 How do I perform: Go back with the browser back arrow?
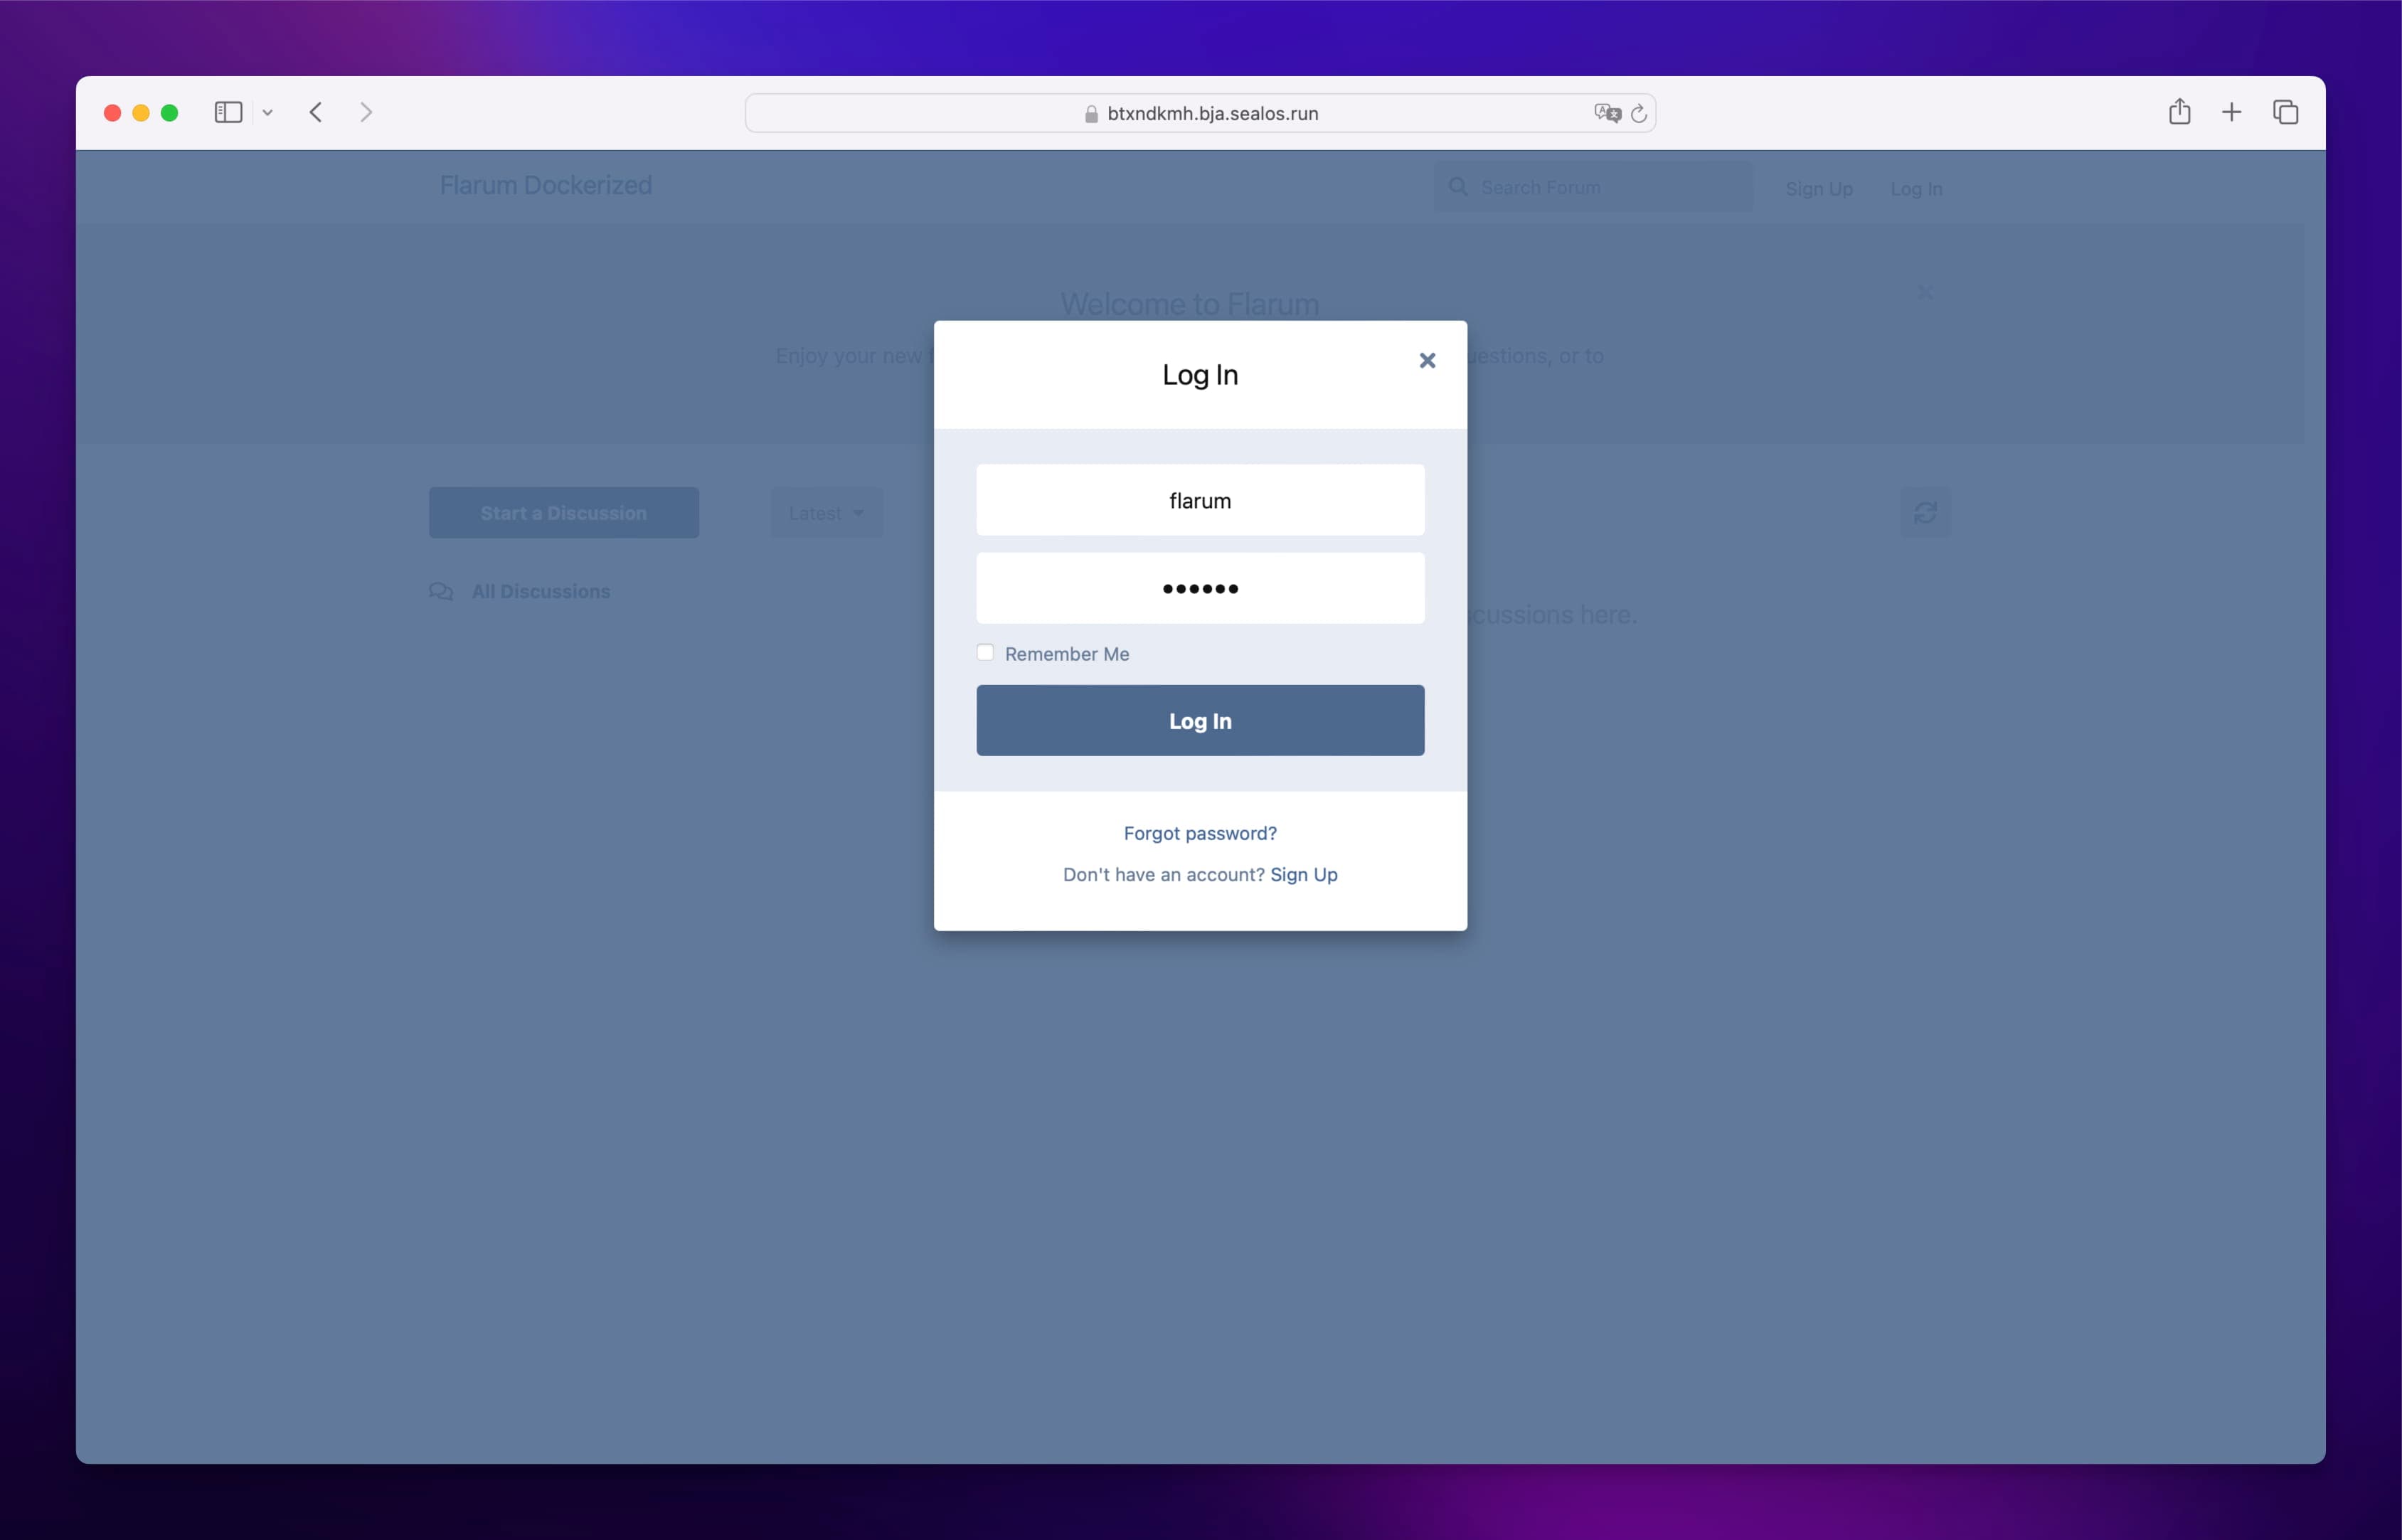pos(316,112)
